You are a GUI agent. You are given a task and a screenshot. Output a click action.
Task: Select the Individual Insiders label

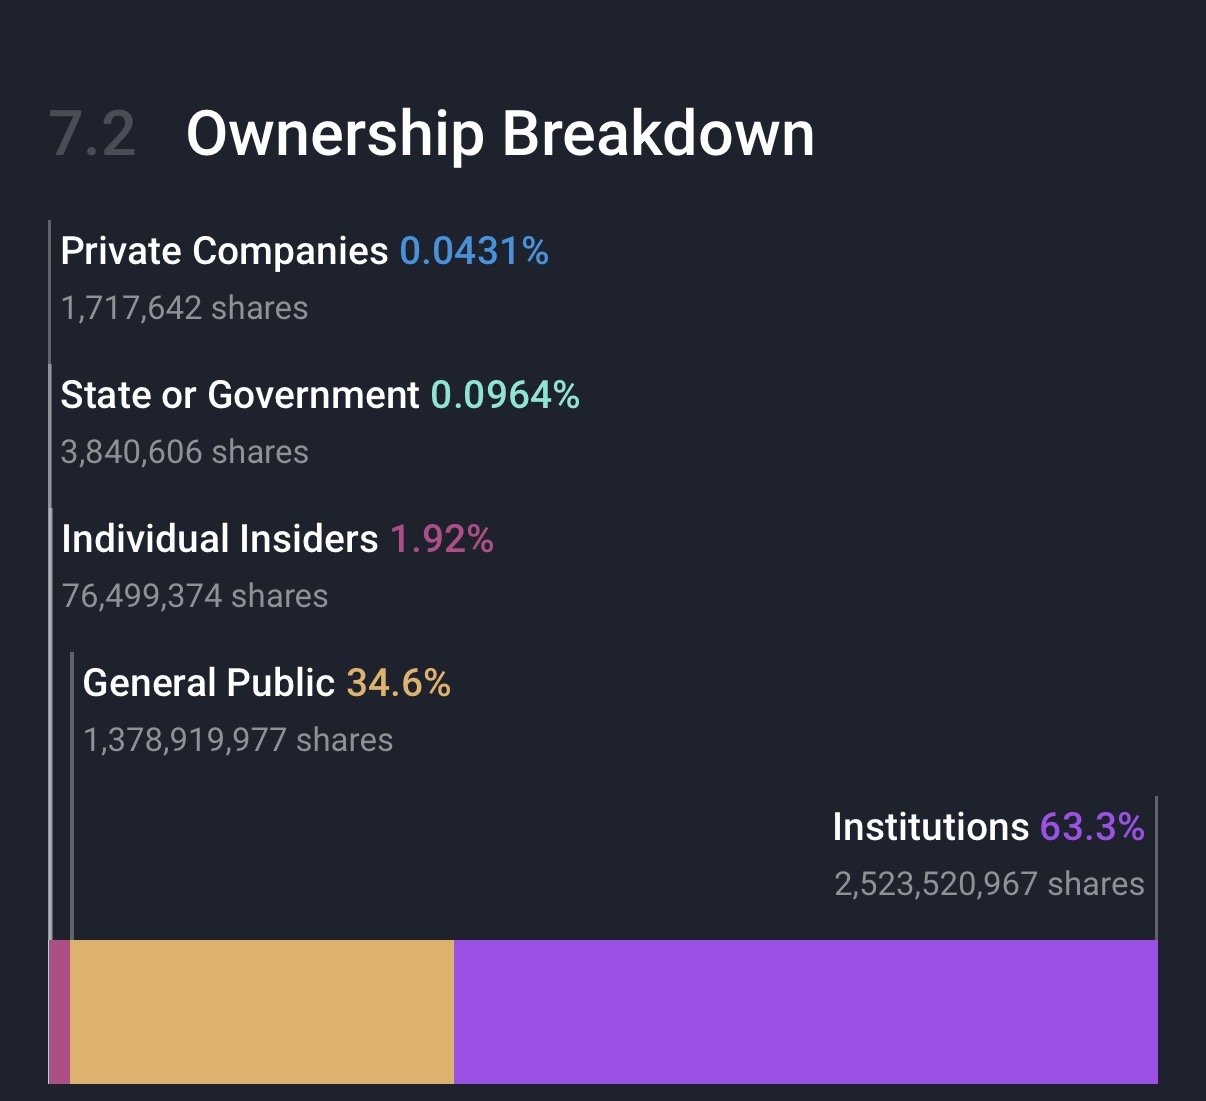(220, 539)
